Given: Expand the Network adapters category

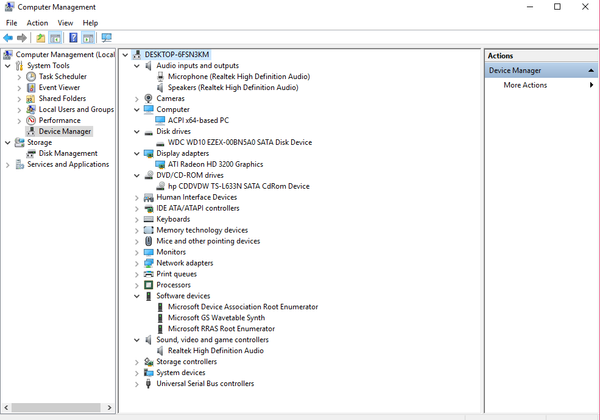Looking at the screenshot, I should click(137, 263).
